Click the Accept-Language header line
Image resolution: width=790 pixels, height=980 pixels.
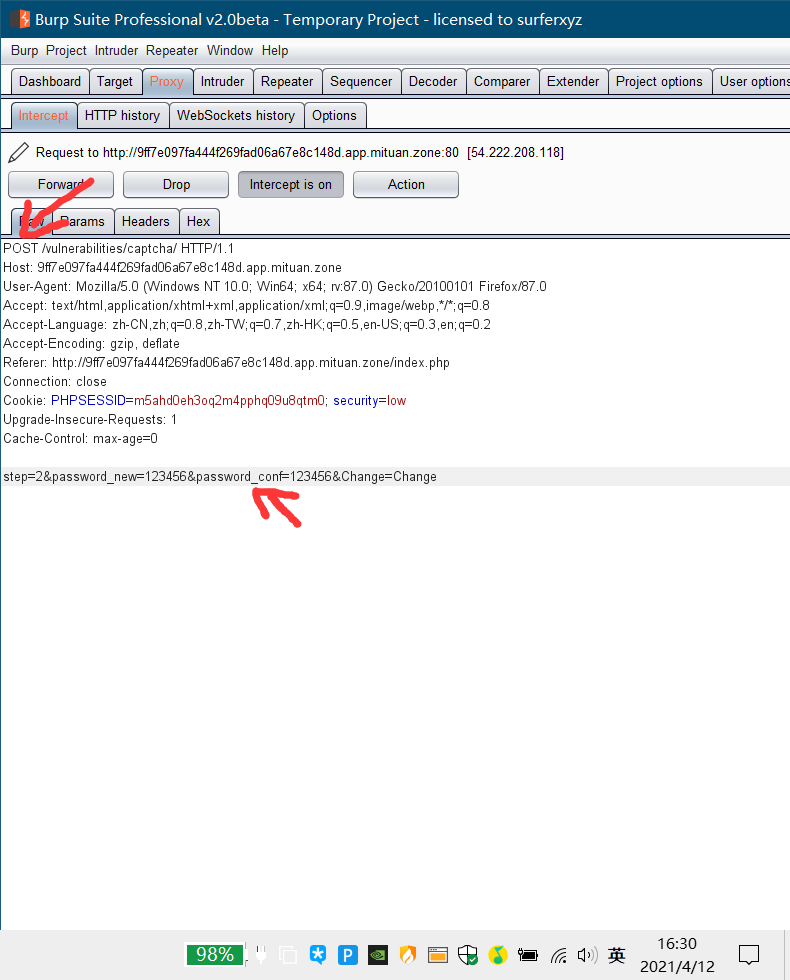(247, 324)
